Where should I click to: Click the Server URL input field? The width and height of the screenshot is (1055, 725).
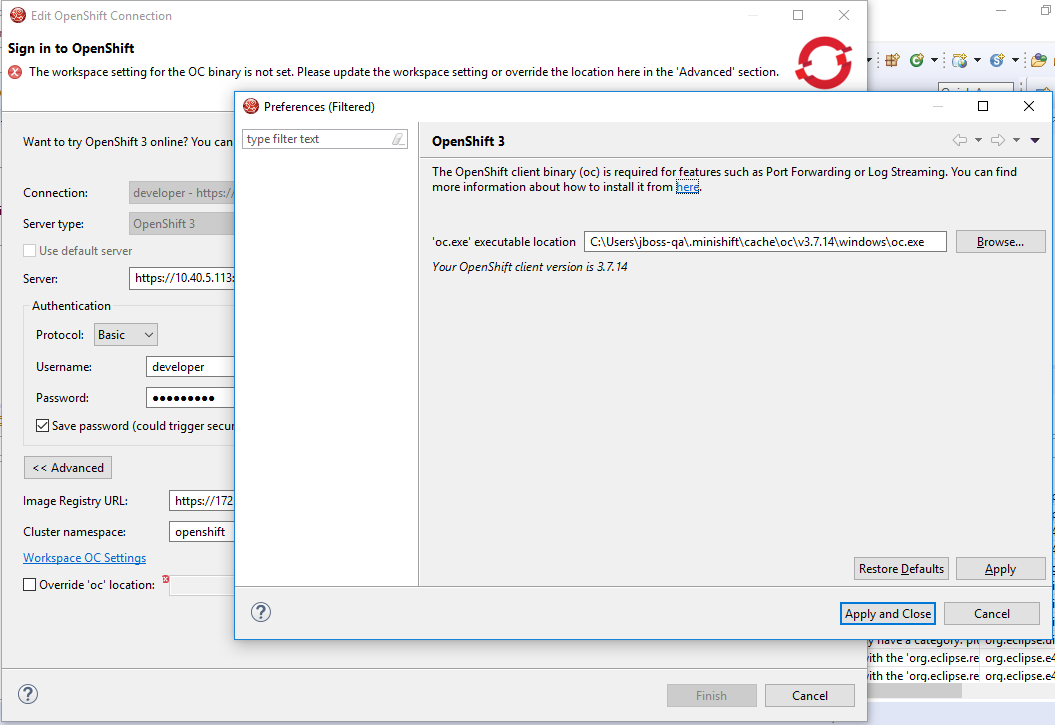pyautogui.click(x=182, y=278)
